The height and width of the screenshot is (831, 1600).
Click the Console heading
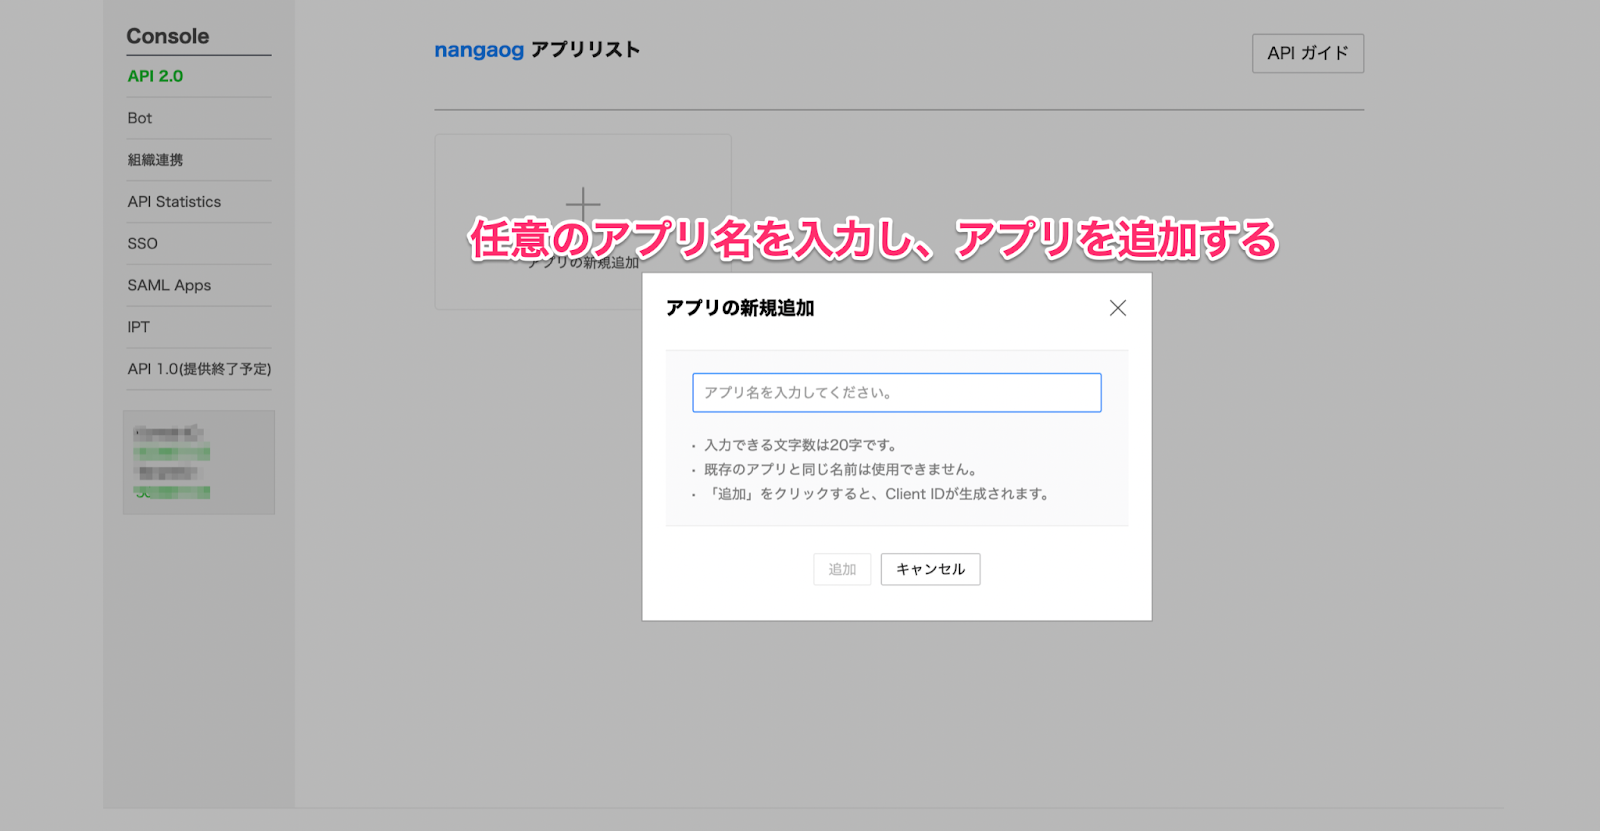coord(168,36)
